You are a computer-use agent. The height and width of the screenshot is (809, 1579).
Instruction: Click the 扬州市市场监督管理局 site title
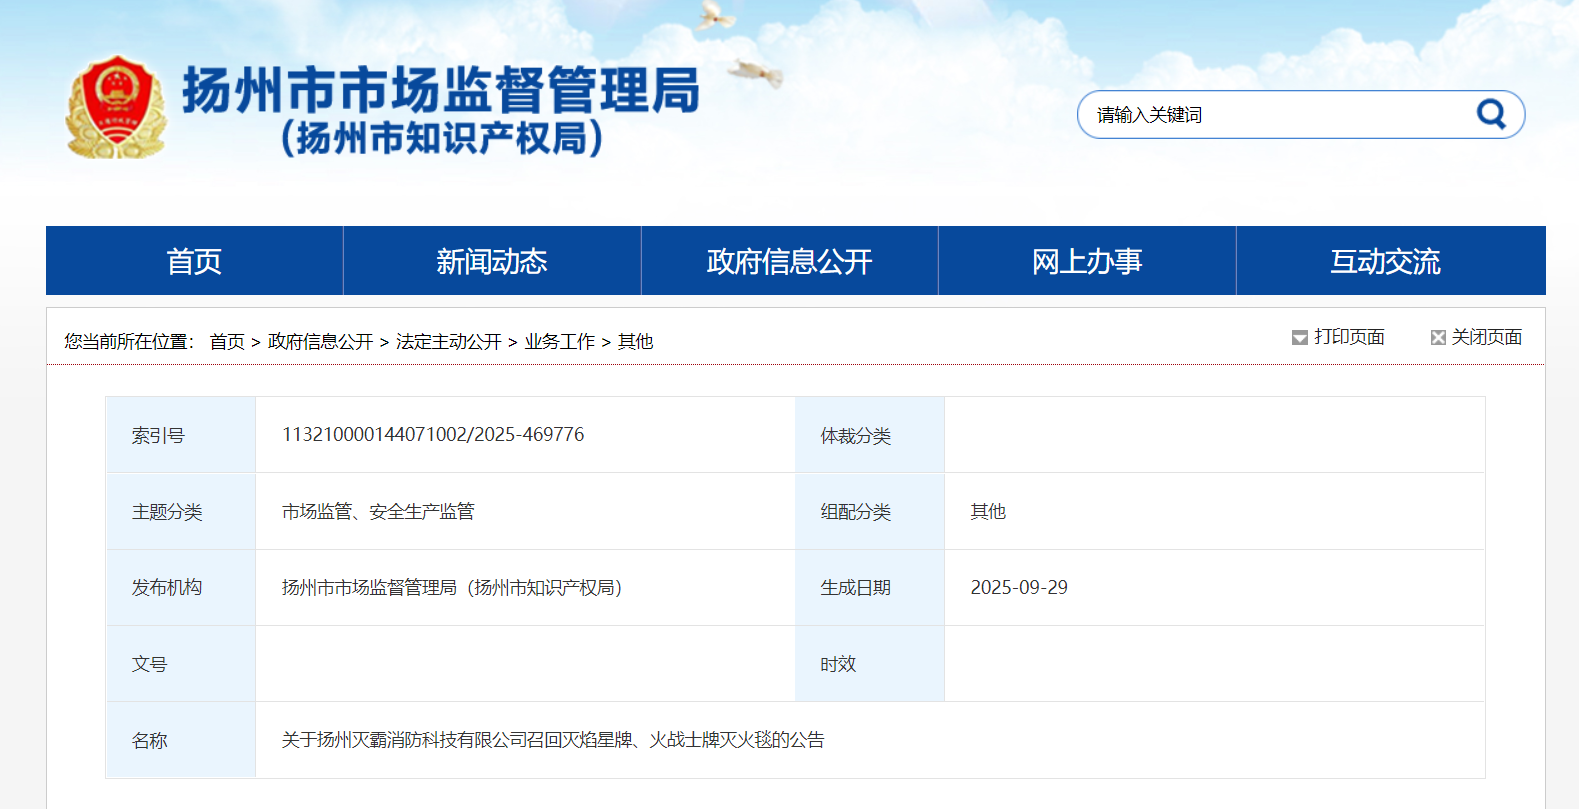(440, 91)
